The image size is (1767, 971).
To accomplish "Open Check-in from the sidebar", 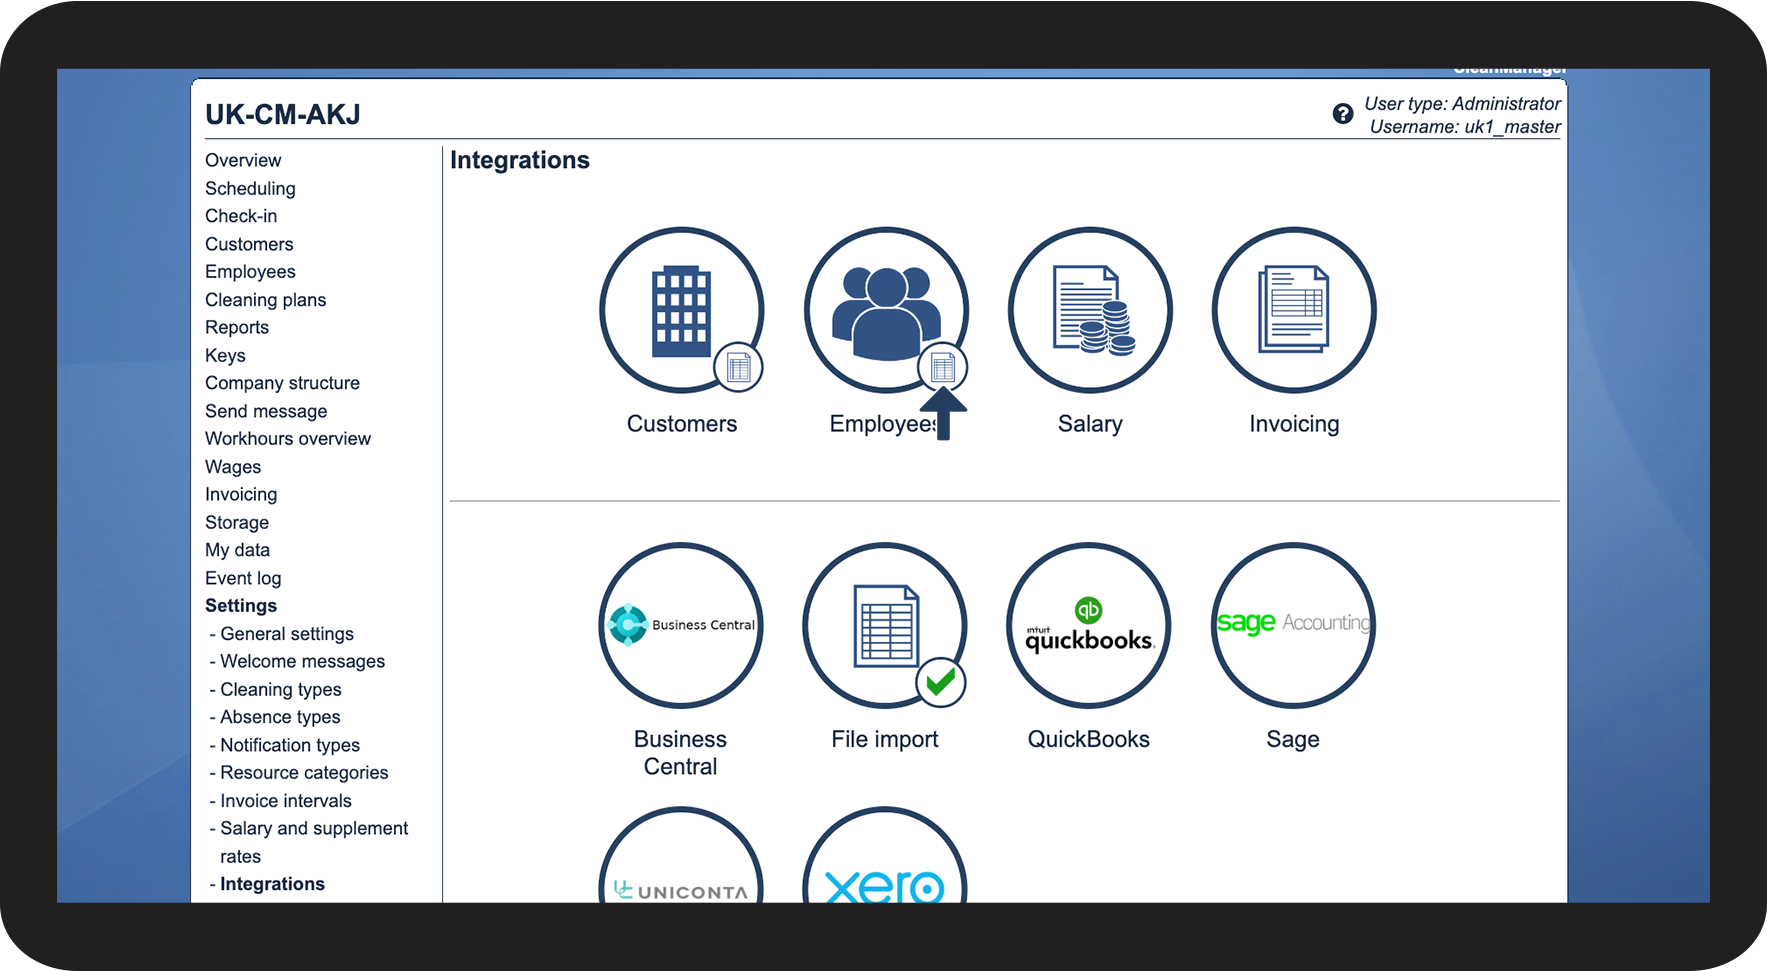I will coord(241,216).
